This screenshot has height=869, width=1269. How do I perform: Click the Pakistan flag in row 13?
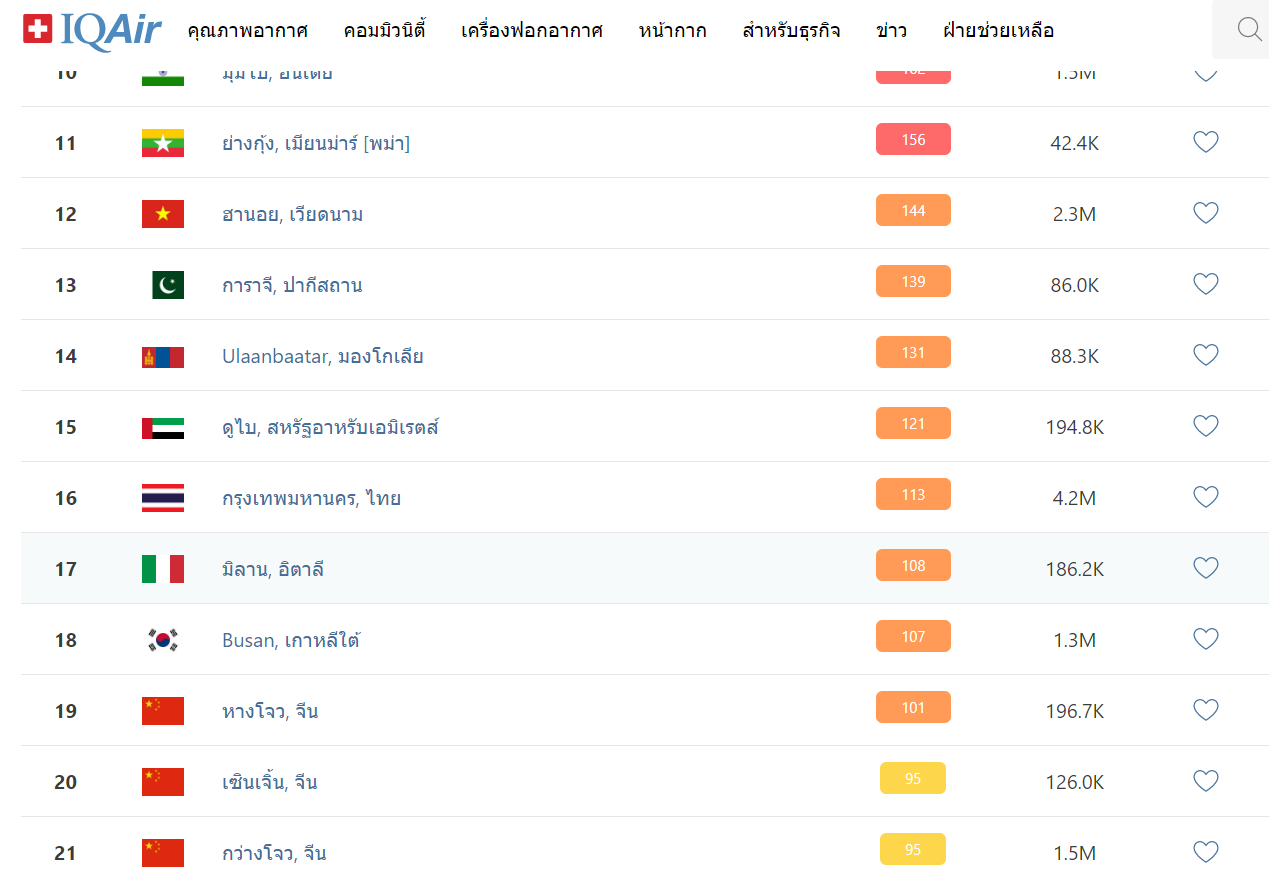pyautogui.click(x=167, y=285)
